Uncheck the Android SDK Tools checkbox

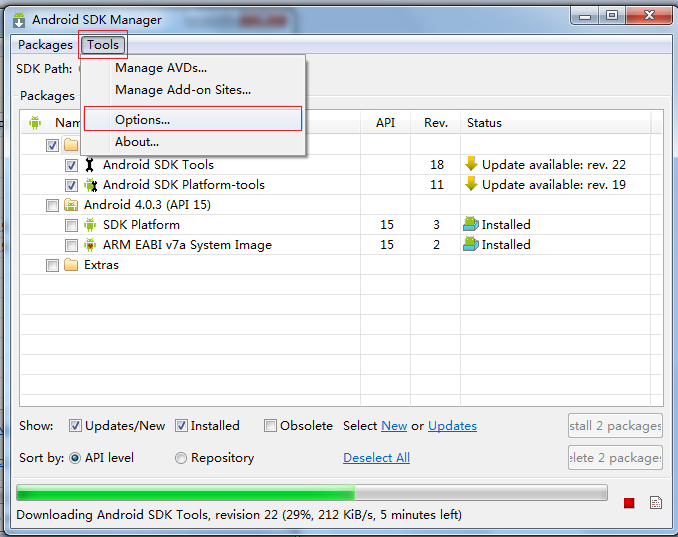[71, 165]
